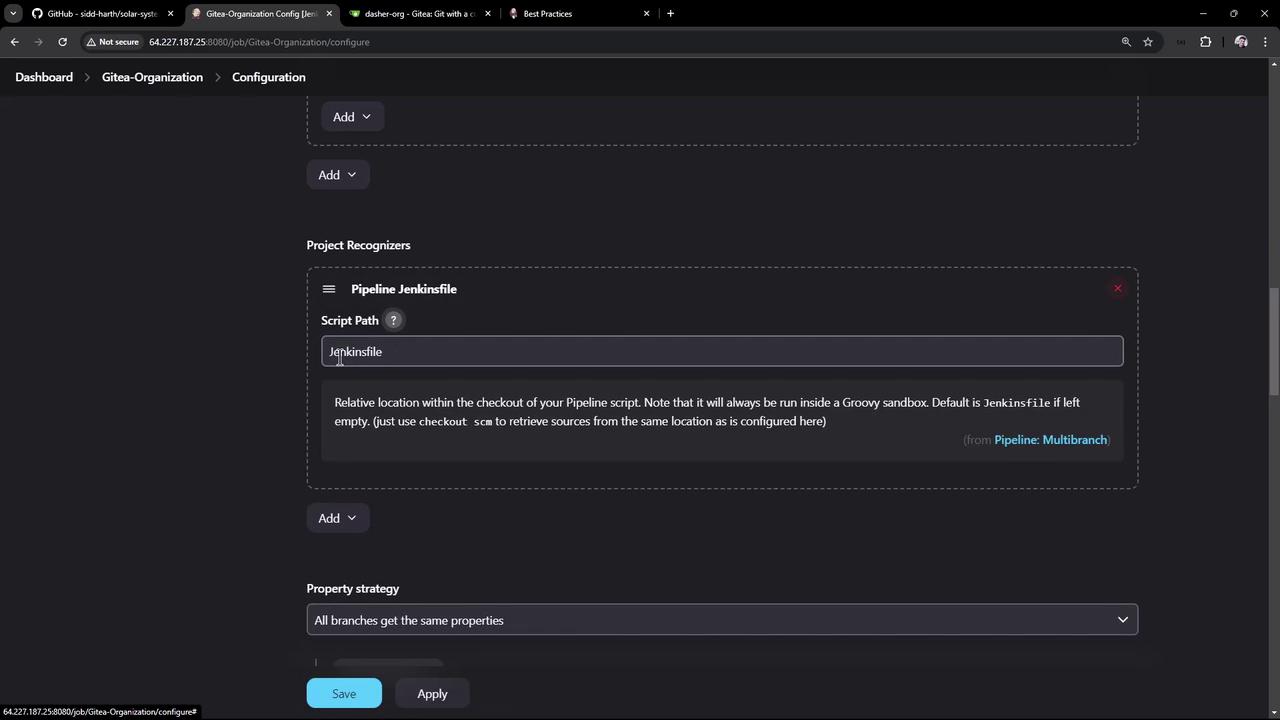Remove the Pipeline Jenkinsfile recognizer with the red X
1280x720 pixels.
(x=1117, y=289)
